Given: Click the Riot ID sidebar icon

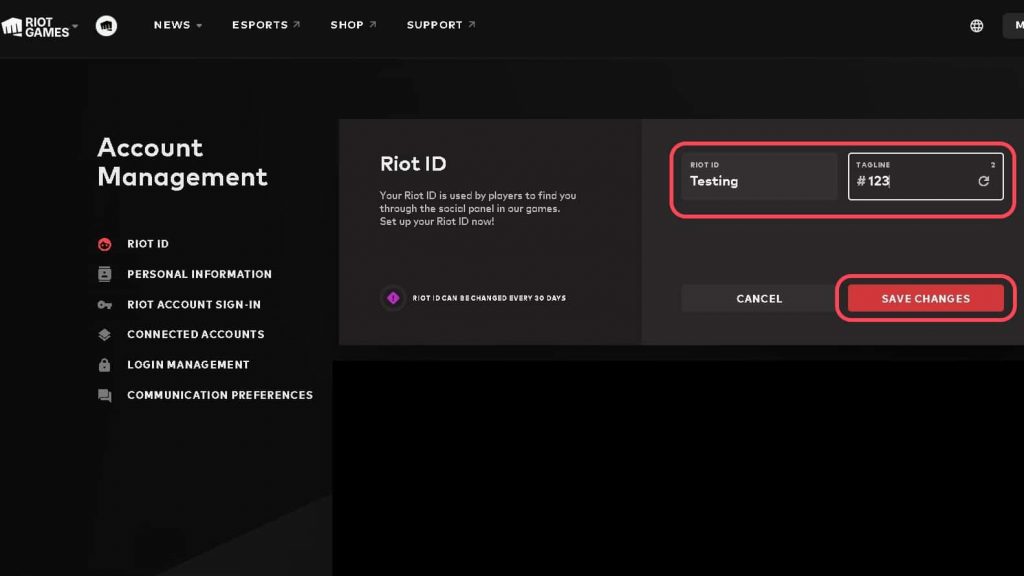Looking at the screenshot, I should tap(104, 244).
